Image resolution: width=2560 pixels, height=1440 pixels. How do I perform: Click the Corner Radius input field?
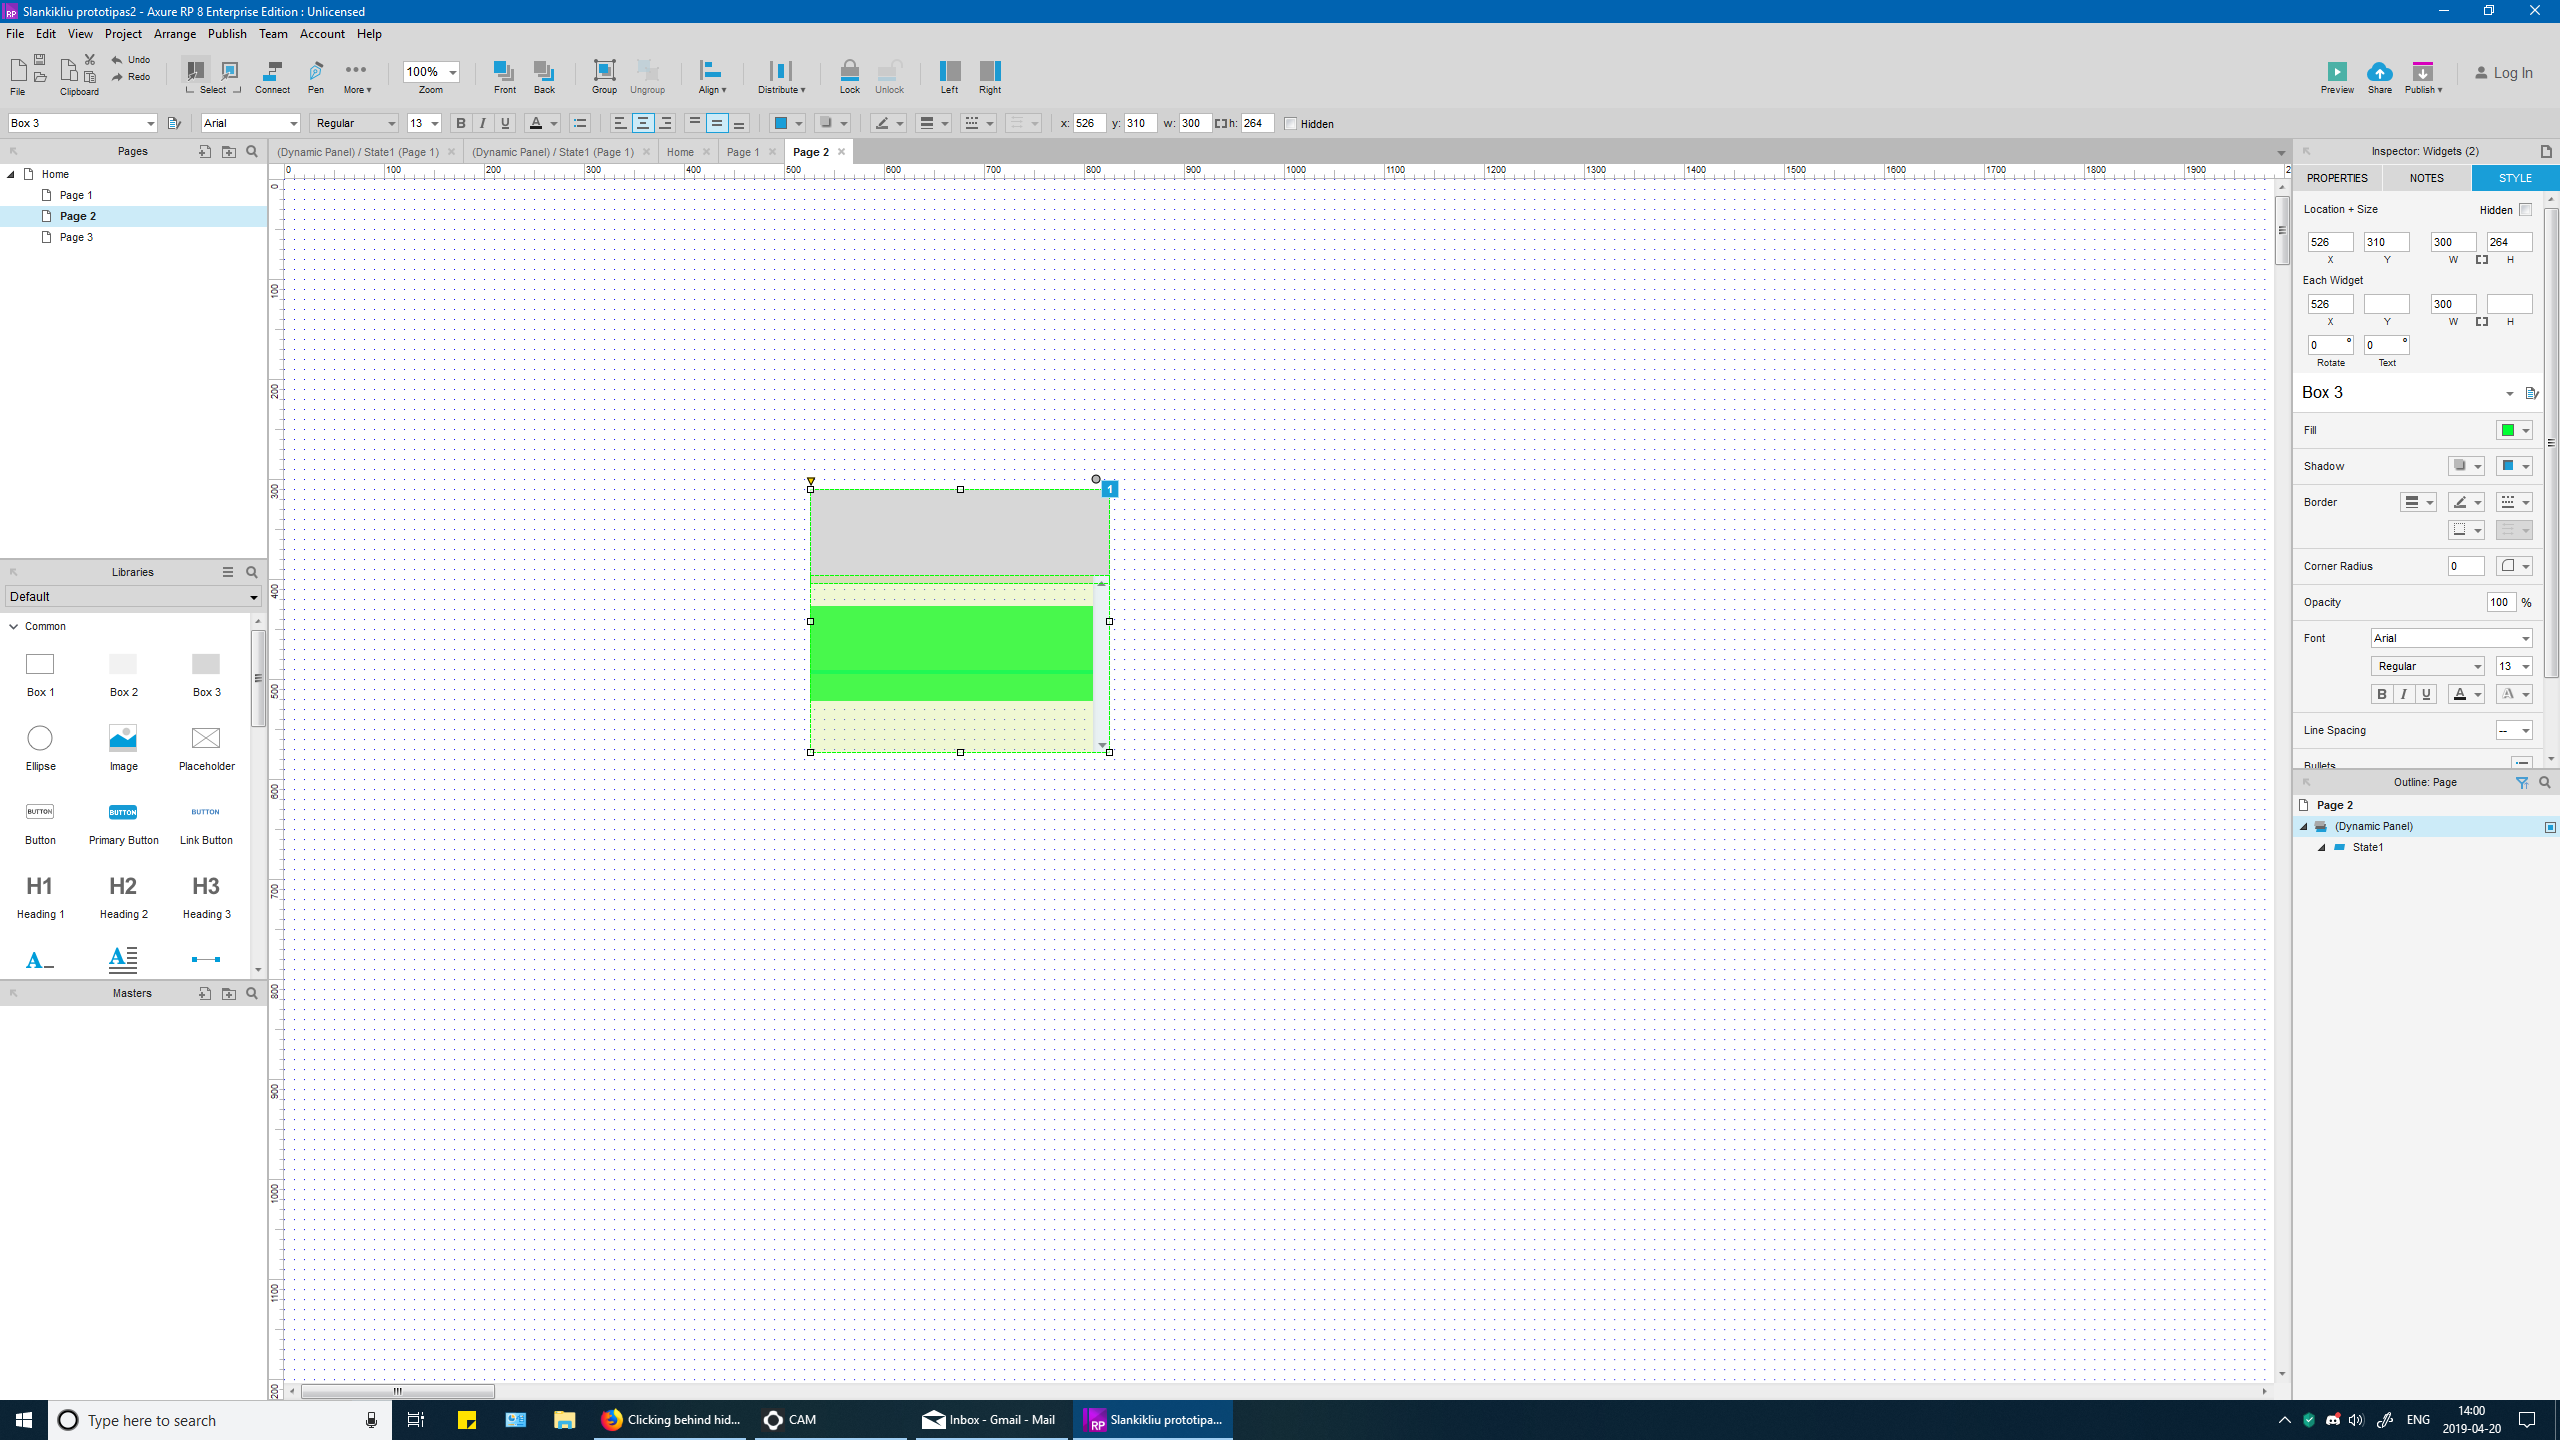[2465, 567]
